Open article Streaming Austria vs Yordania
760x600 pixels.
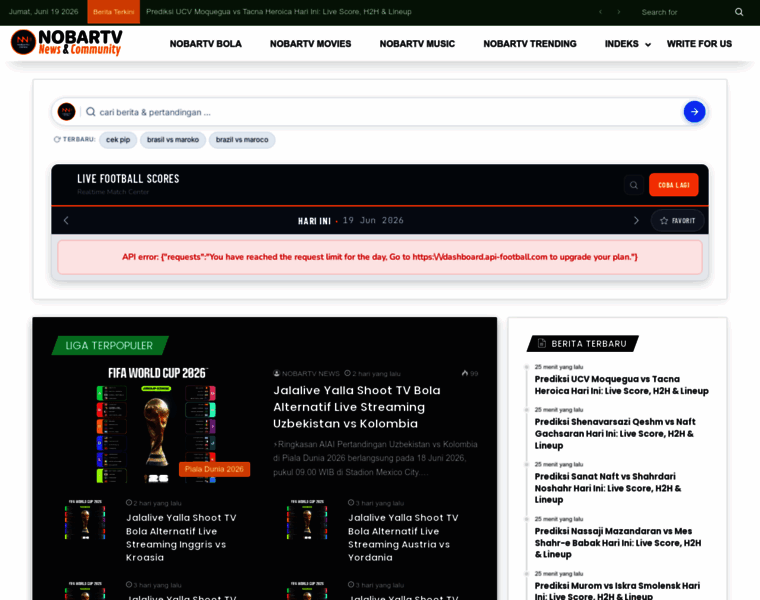tap(403, 537)
